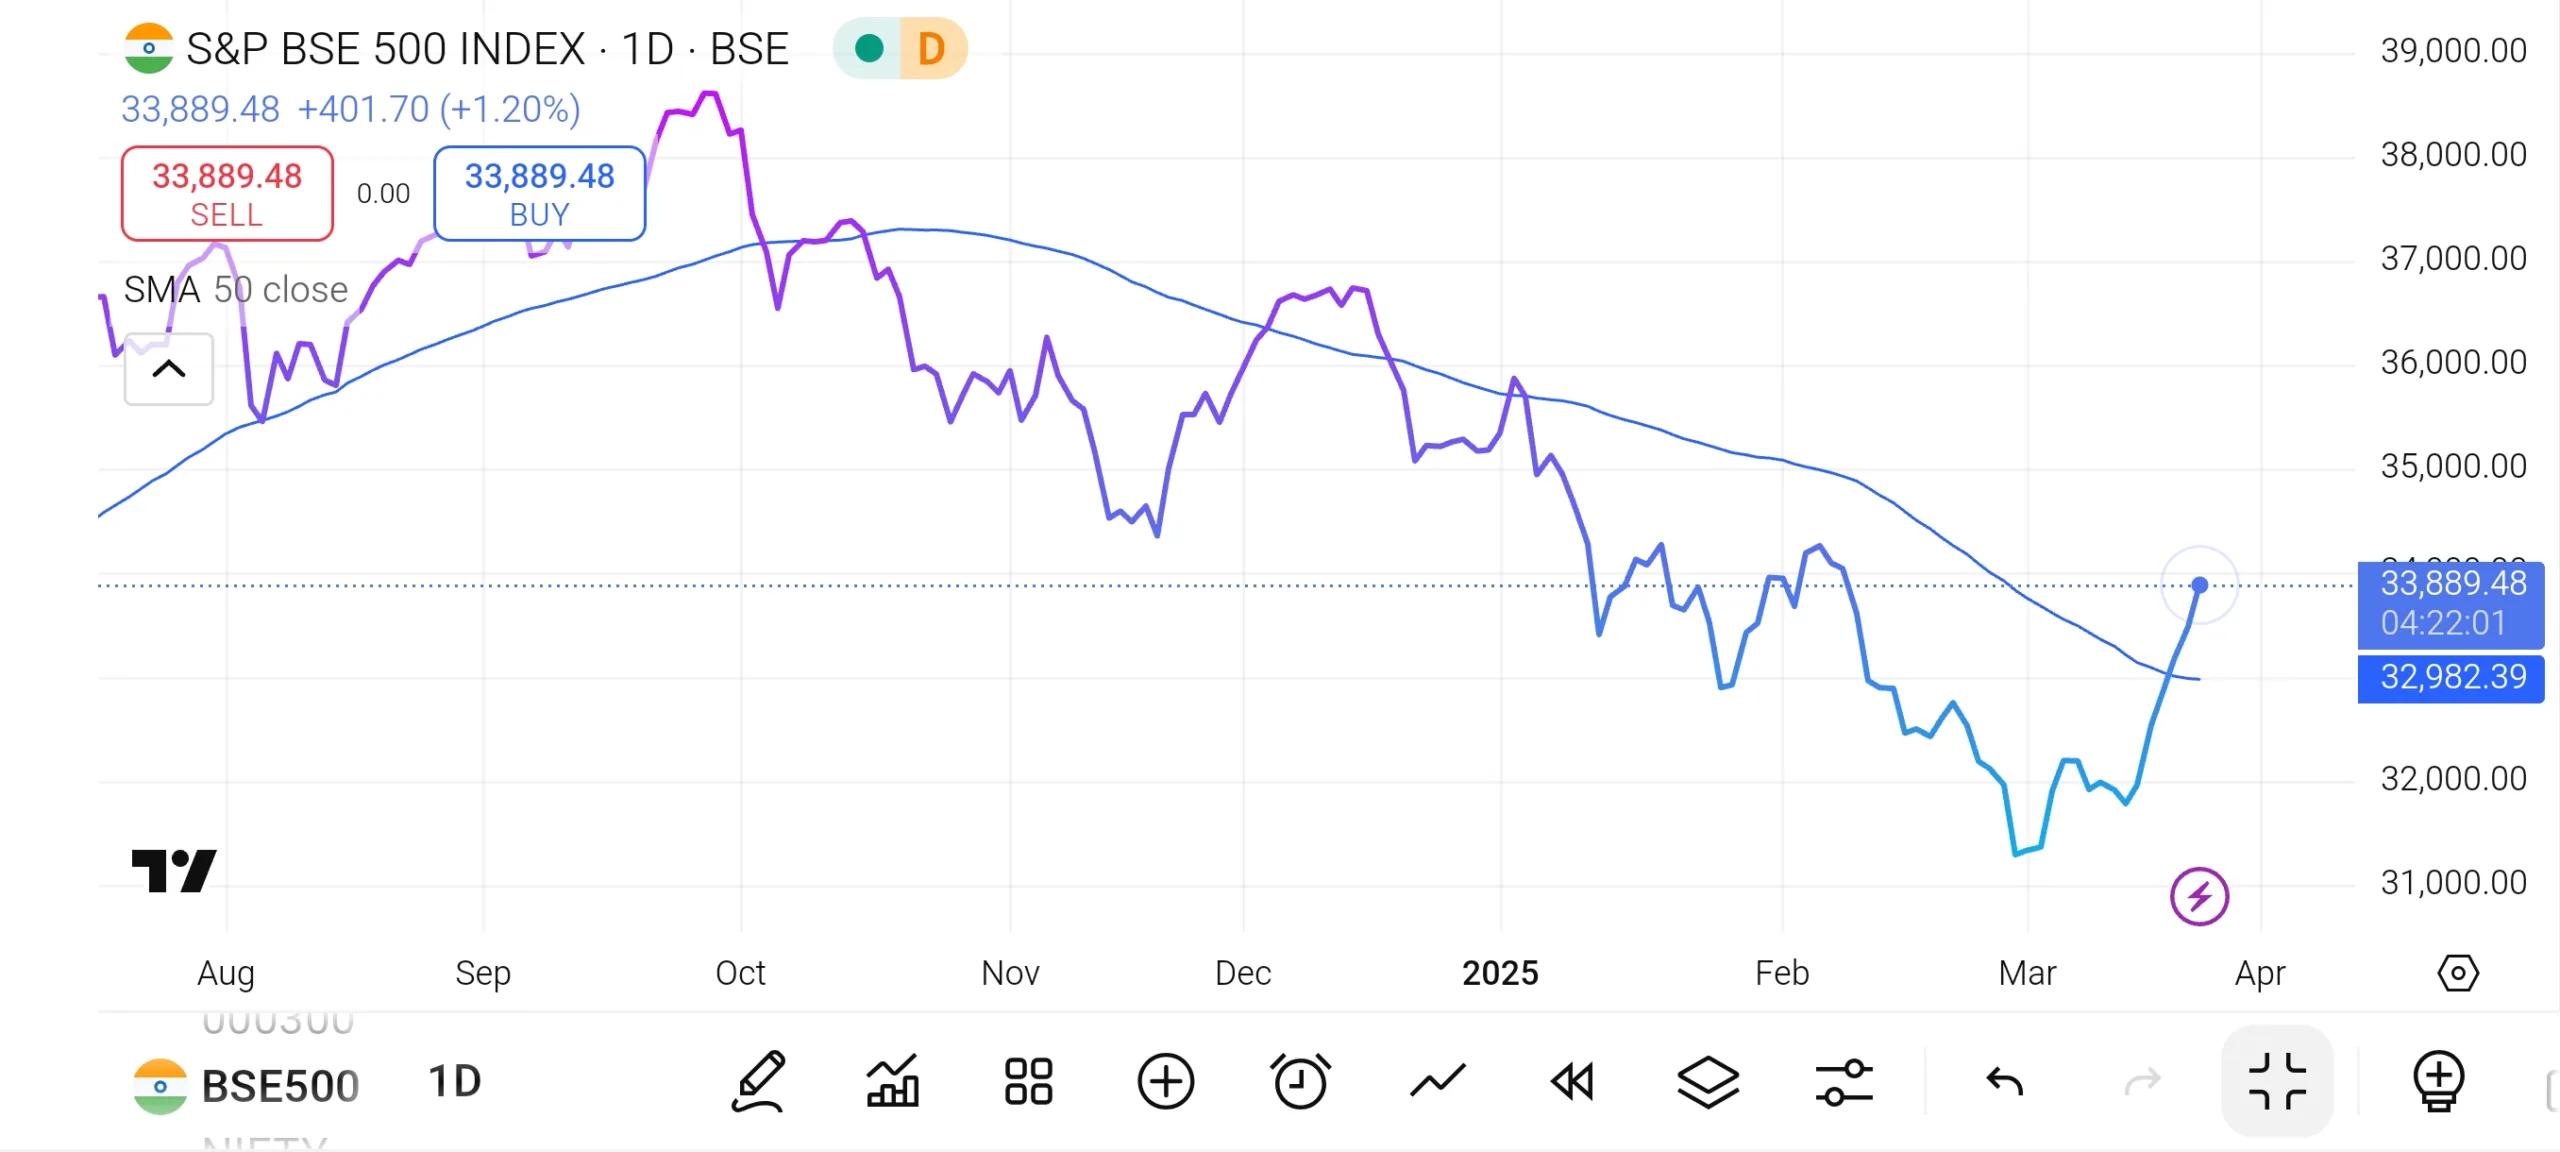Click the BUY 33,889.48 button
The image size is (2560, 1152).
tap(539, 194)
